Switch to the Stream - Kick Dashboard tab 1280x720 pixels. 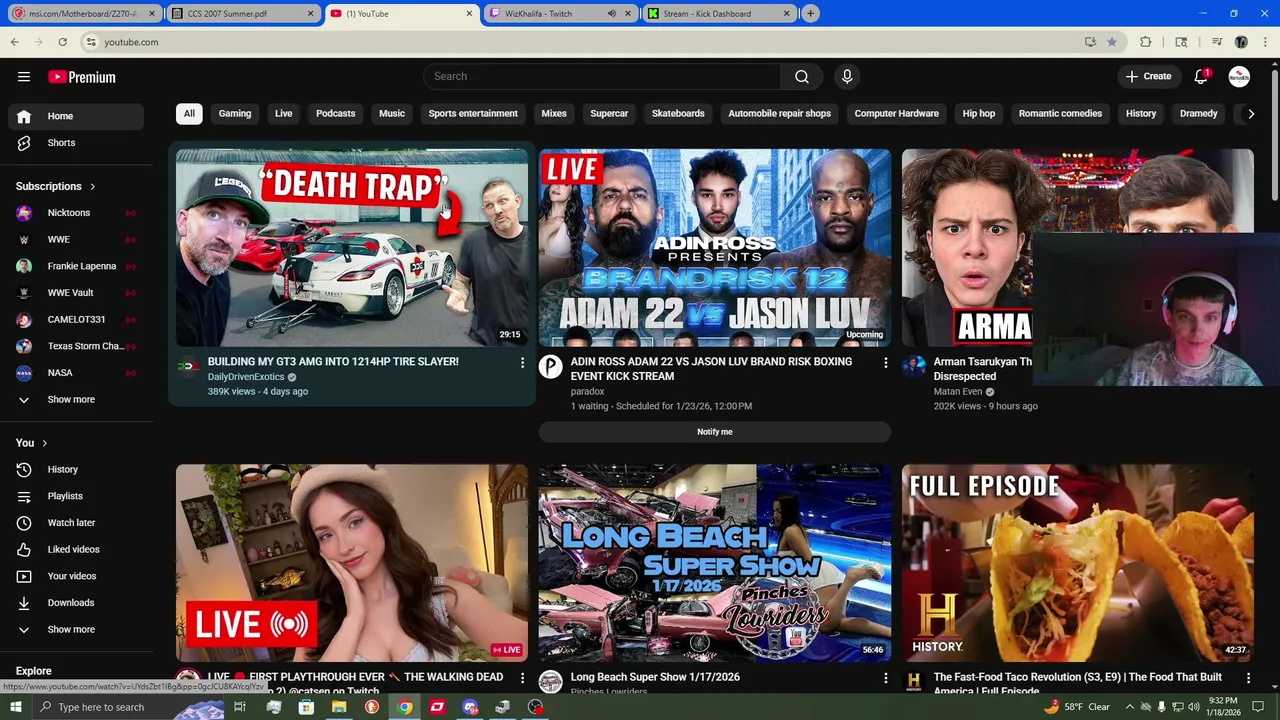pos(718,14)
